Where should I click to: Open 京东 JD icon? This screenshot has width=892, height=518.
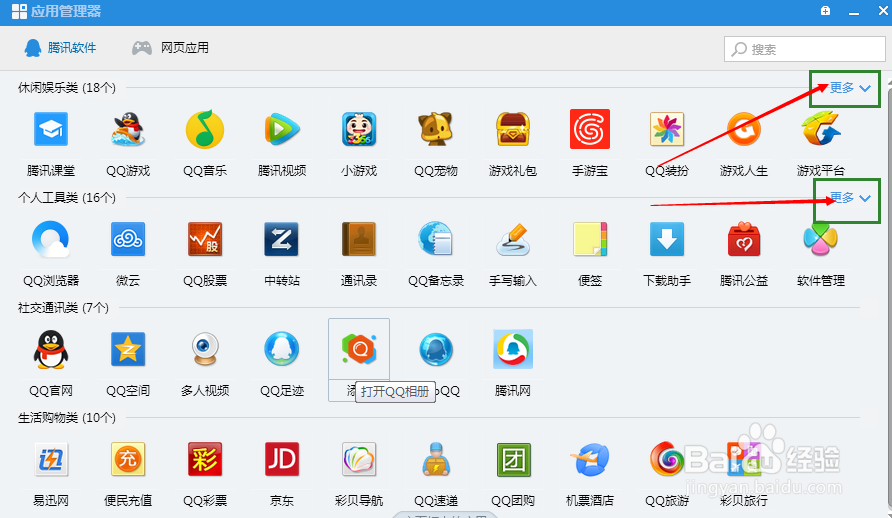[x=282, y=459]
